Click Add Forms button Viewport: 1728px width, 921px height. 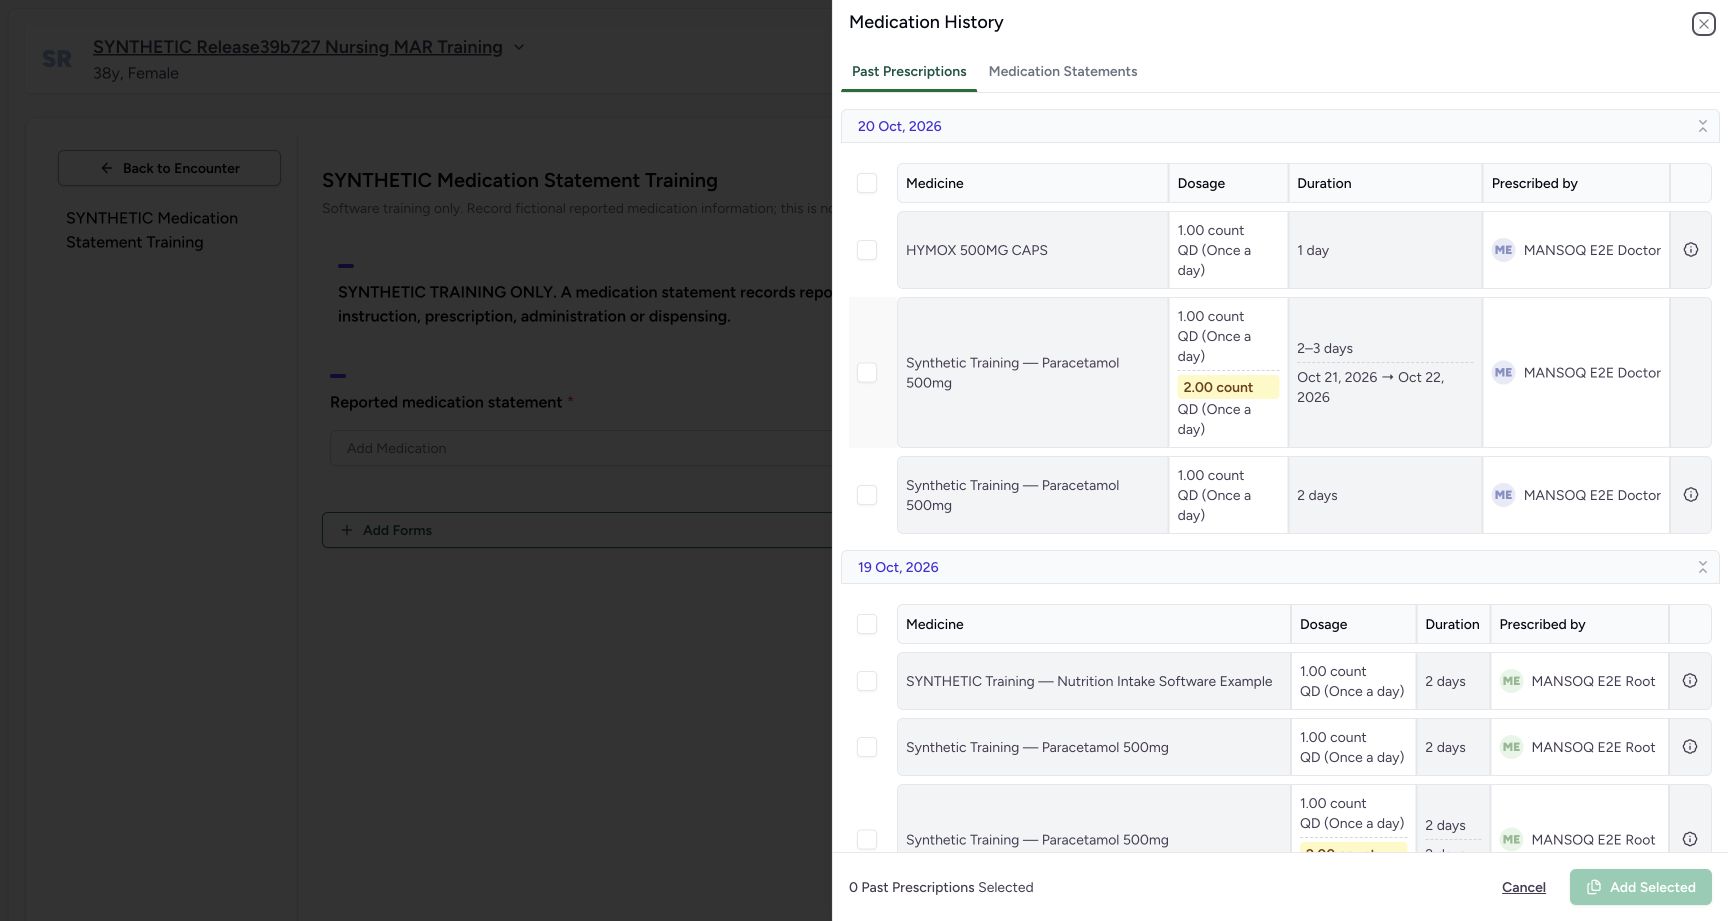pyautogui.click(x=577, y=530)
